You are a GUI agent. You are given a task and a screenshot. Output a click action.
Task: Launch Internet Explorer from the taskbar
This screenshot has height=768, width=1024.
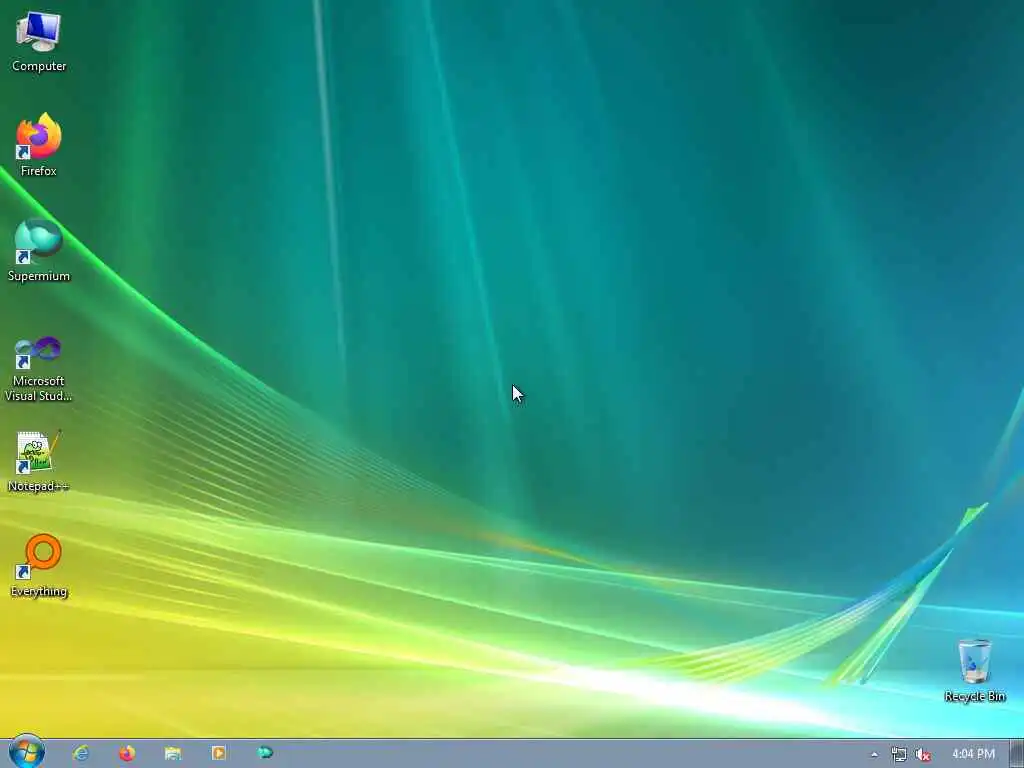pyautogui.click(x=82, y=754)
